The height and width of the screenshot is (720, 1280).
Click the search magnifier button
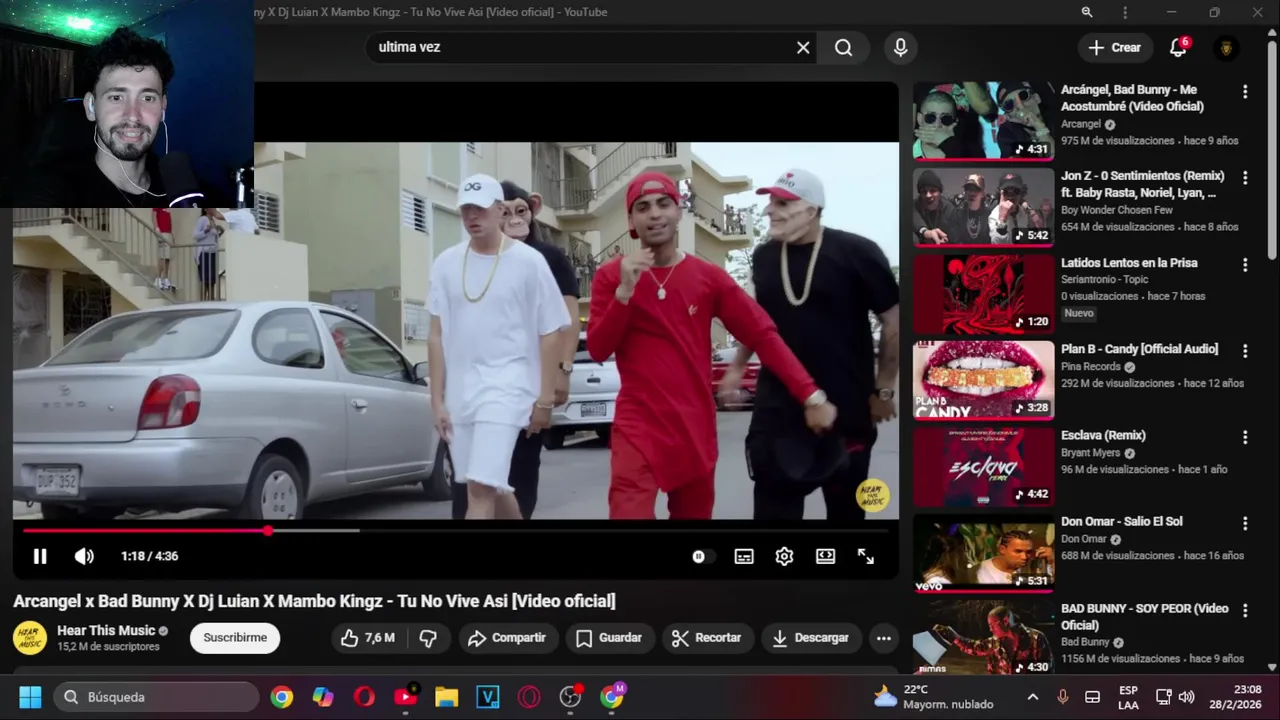(x=844, y=47)
